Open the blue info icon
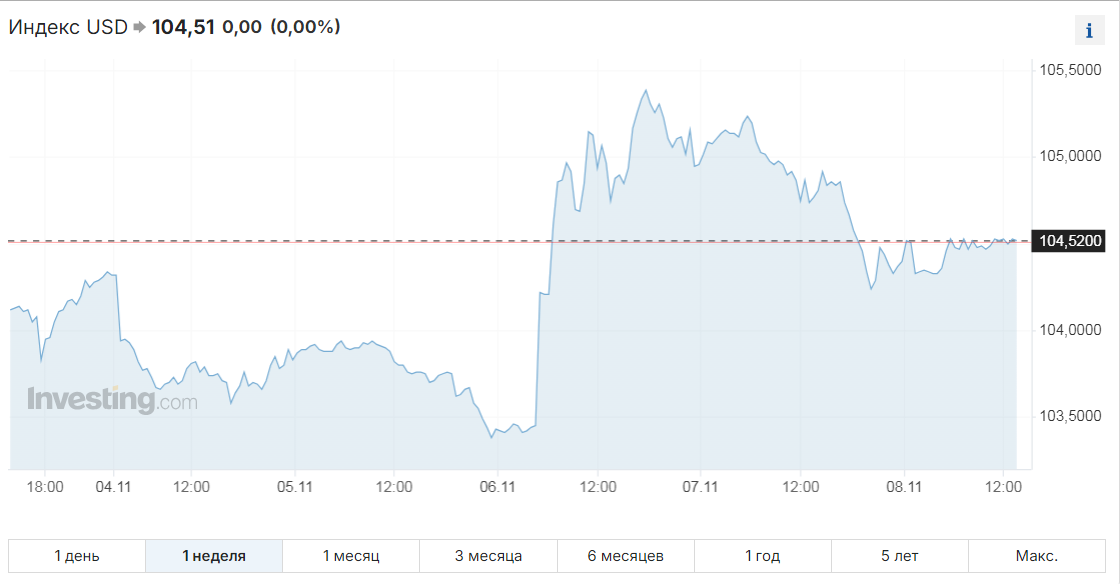The height and width of the screenshot is (587, 1120). pos(1089,30)
